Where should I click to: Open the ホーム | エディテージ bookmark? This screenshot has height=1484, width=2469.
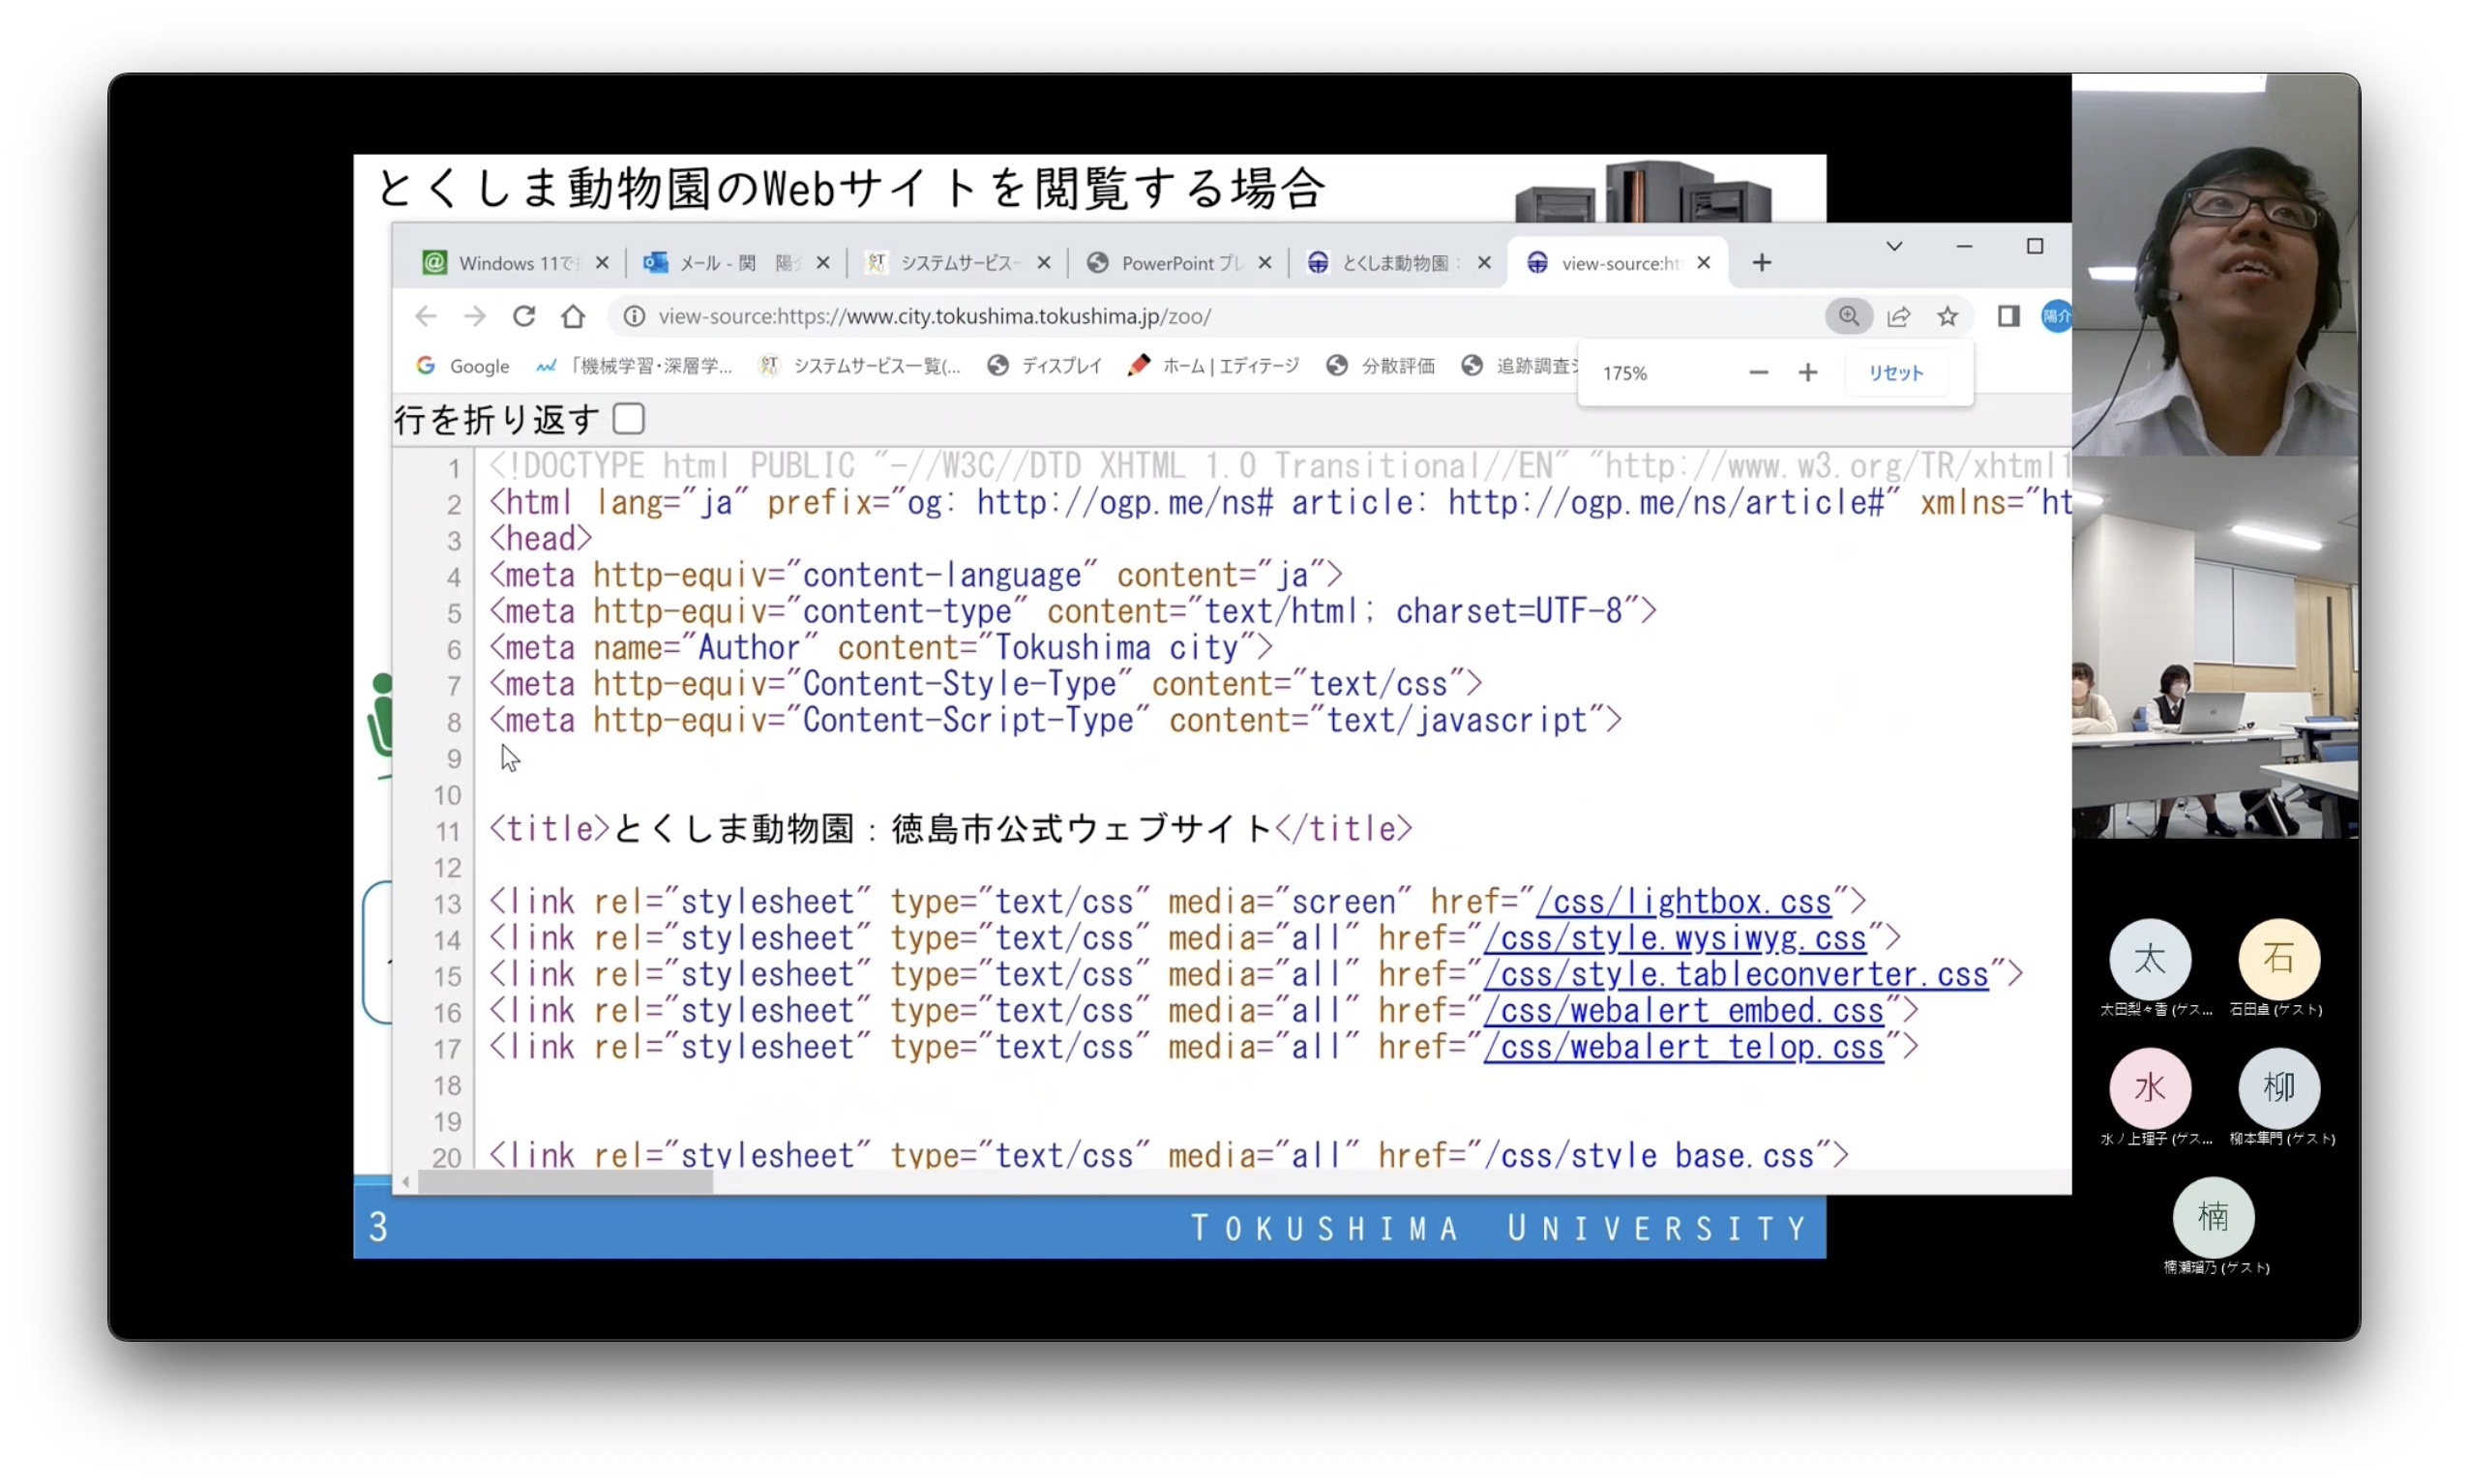[x=1212, y=365]
